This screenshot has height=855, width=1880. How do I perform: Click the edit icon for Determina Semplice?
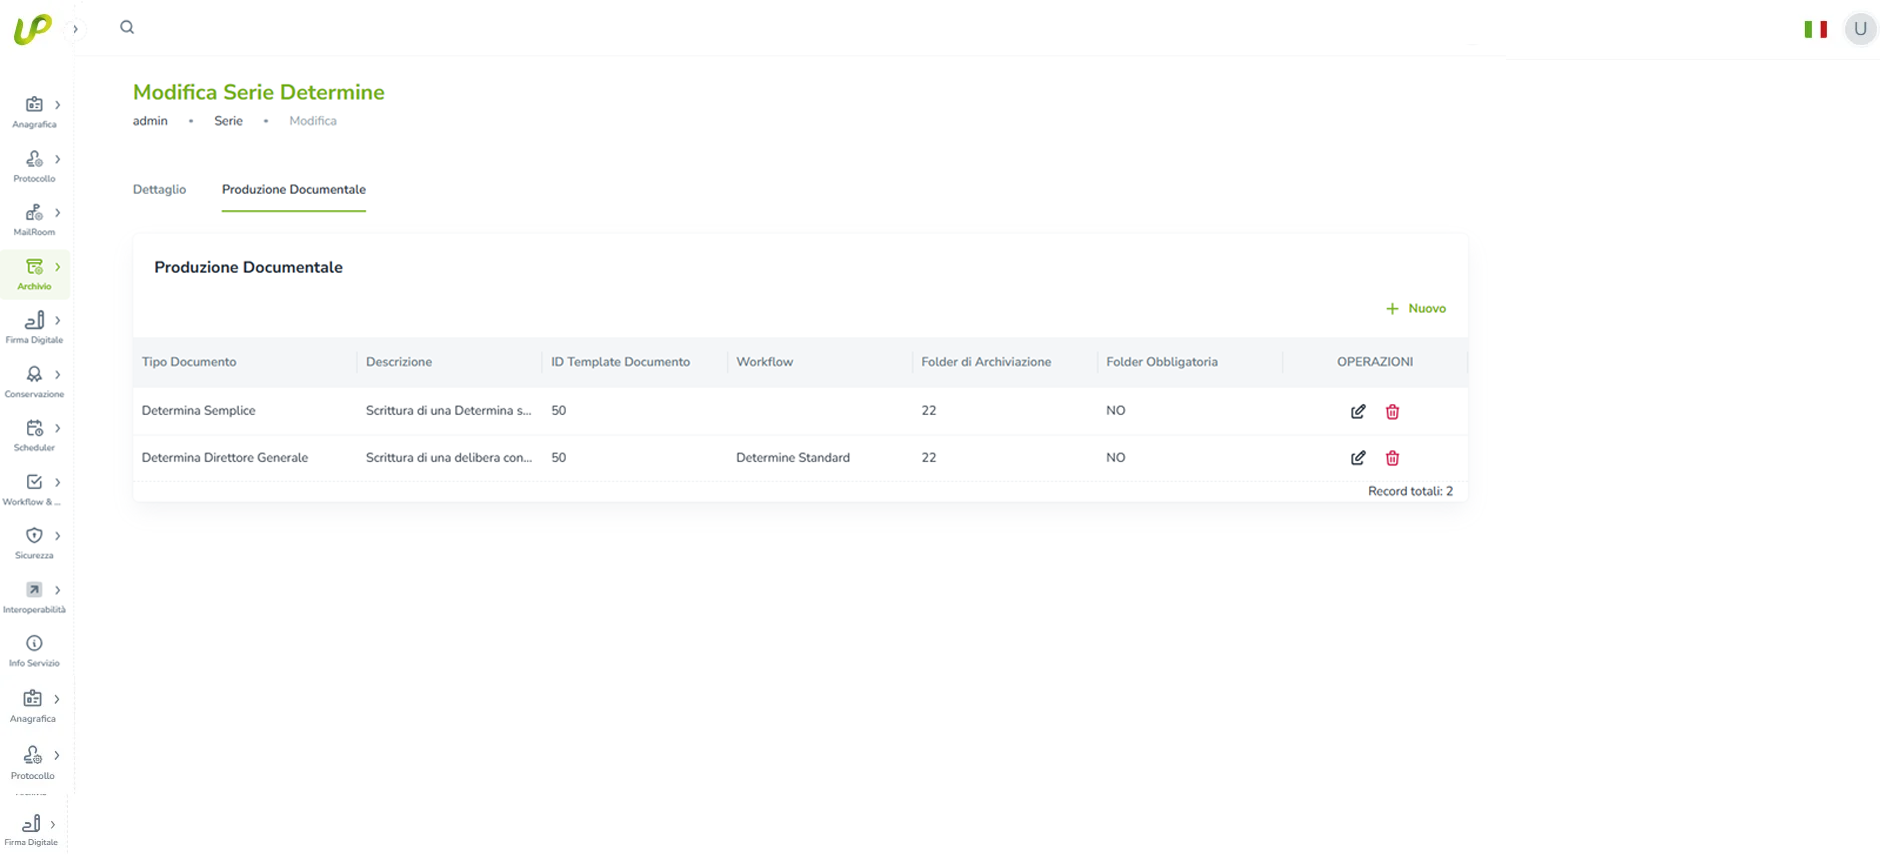pyautogui.click(x=1357, y=411)
